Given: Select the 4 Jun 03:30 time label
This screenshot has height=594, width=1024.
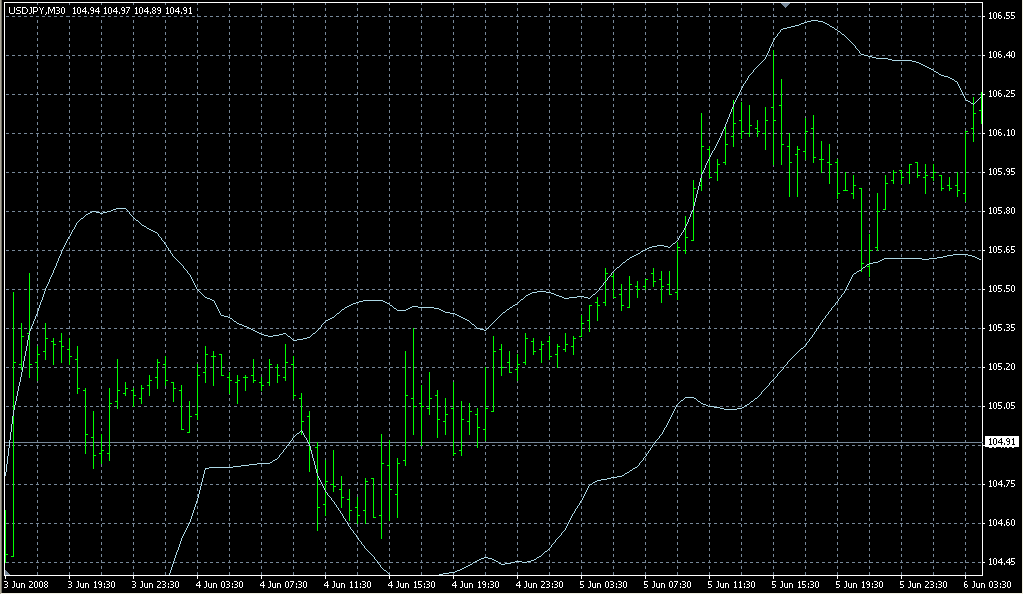Looking at the screenshot, I should pyautogui.click(x=219, y=585).
